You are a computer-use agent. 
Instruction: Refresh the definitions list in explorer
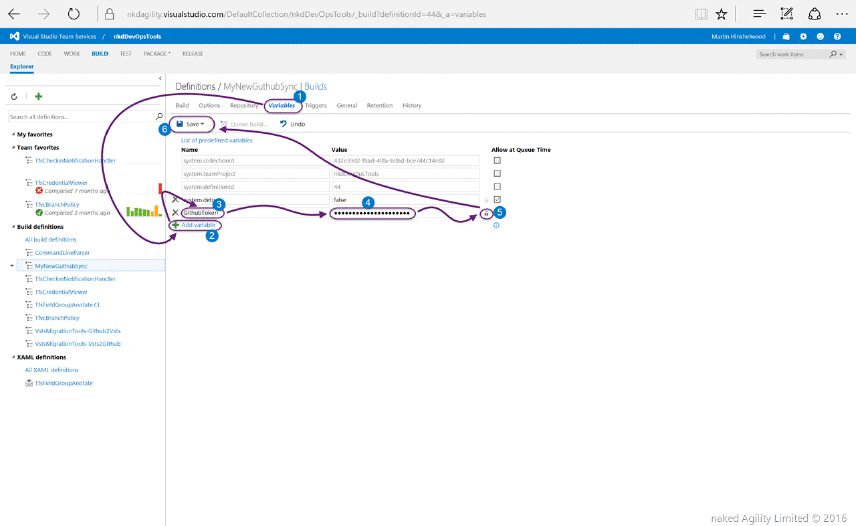tap(14, 97)
